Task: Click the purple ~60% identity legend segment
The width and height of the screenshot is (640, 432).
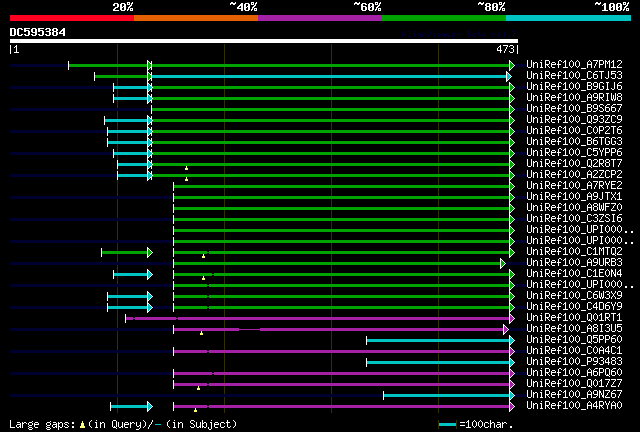Action: [x=320, y=18]
